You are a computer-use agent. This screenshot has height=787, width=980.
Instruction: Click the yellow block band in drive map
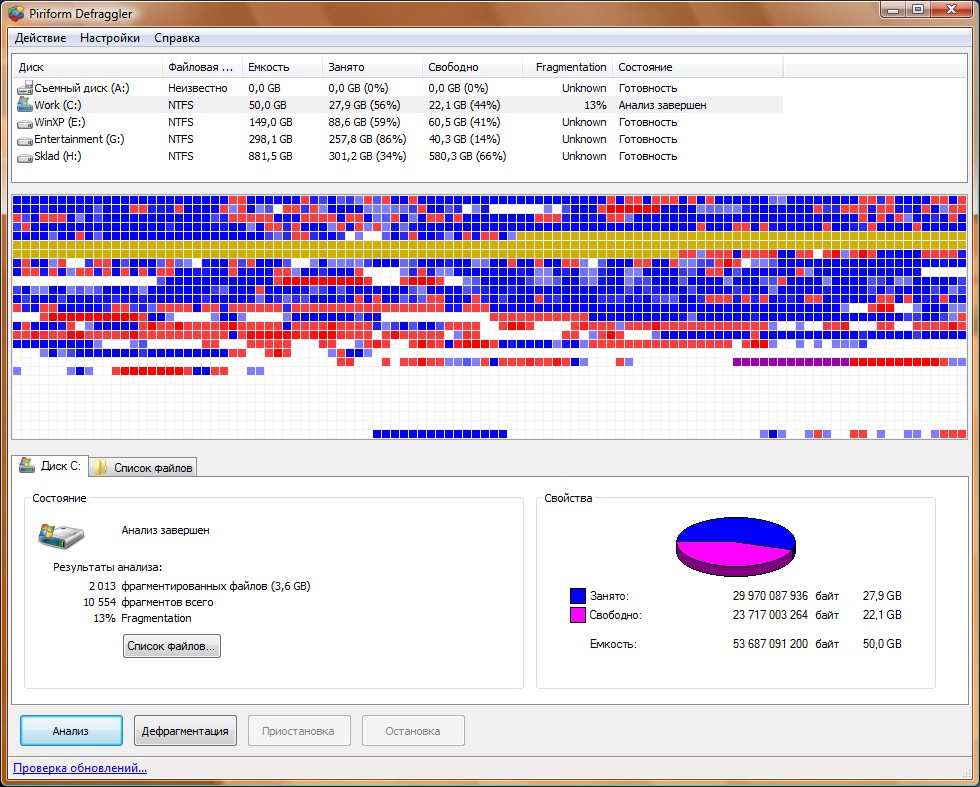[x=489, y=246]
